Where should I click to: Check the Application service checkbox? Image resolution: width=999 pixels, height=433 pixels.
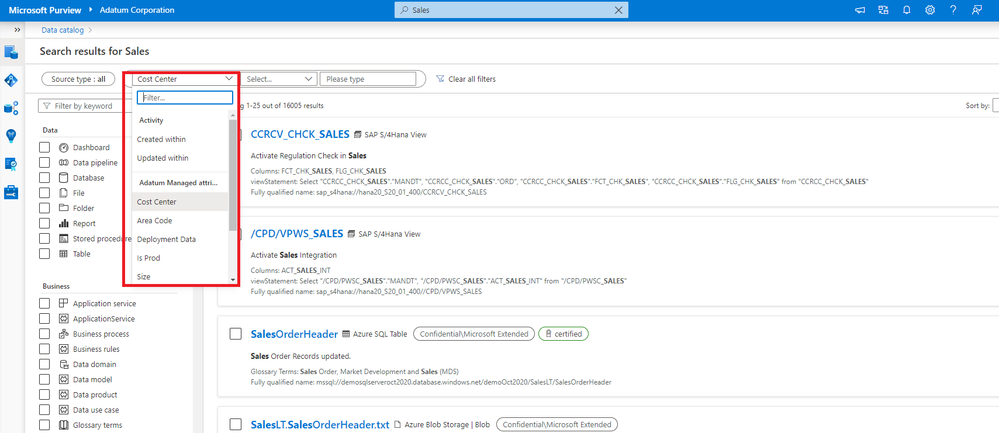point(44,304)
